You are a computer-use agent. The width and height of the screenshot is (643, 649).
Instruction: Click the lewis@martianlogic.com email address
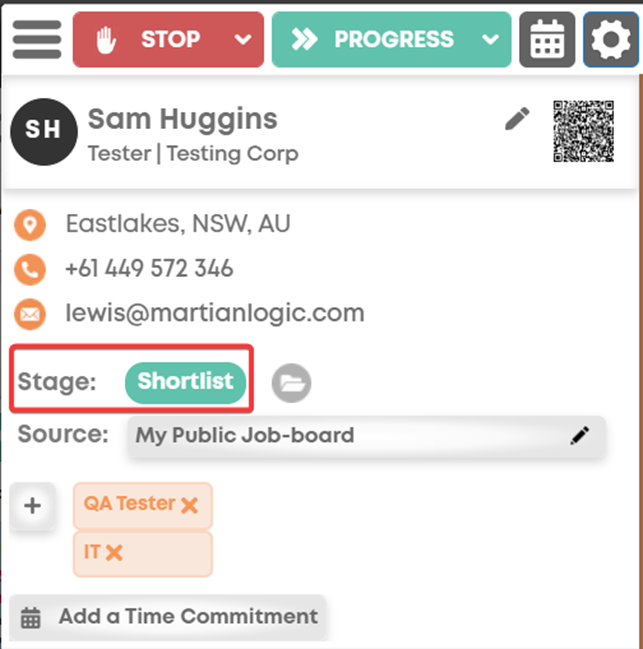(215, 312)
